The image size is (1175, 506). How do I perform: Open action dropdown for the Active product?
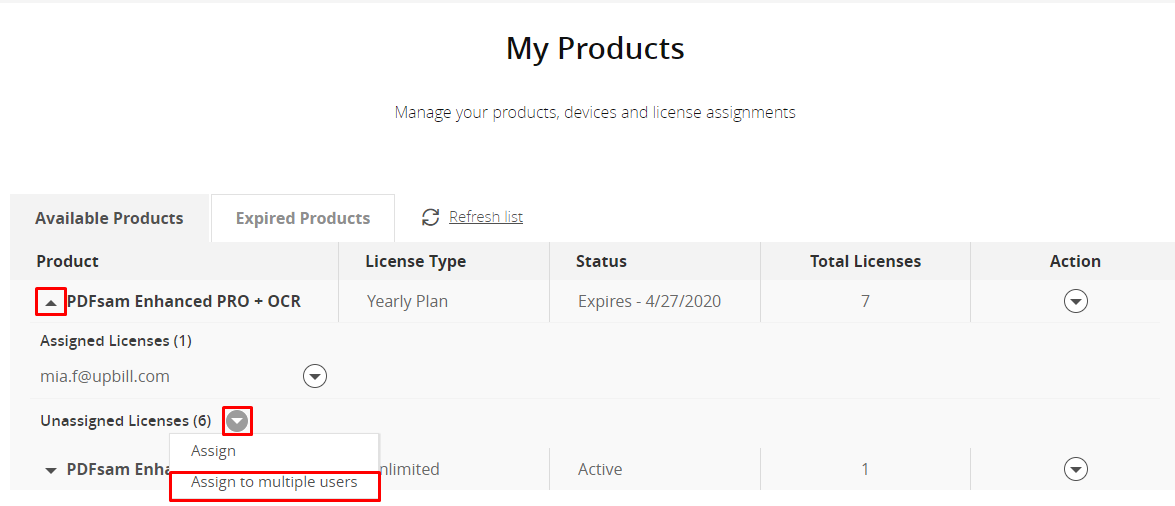pyautogui.click(x=1076, y=469)
